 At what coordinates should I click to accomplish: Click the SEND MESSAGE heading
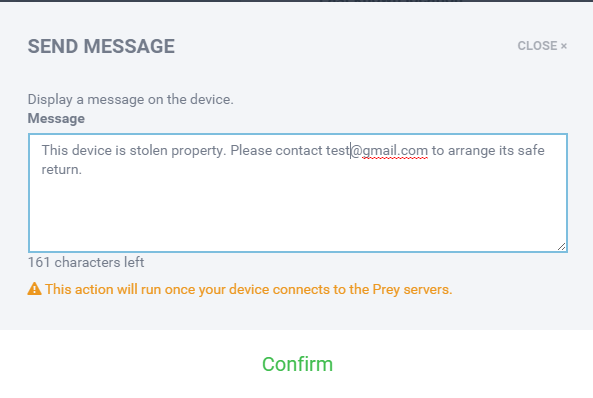tap(101, 47)
